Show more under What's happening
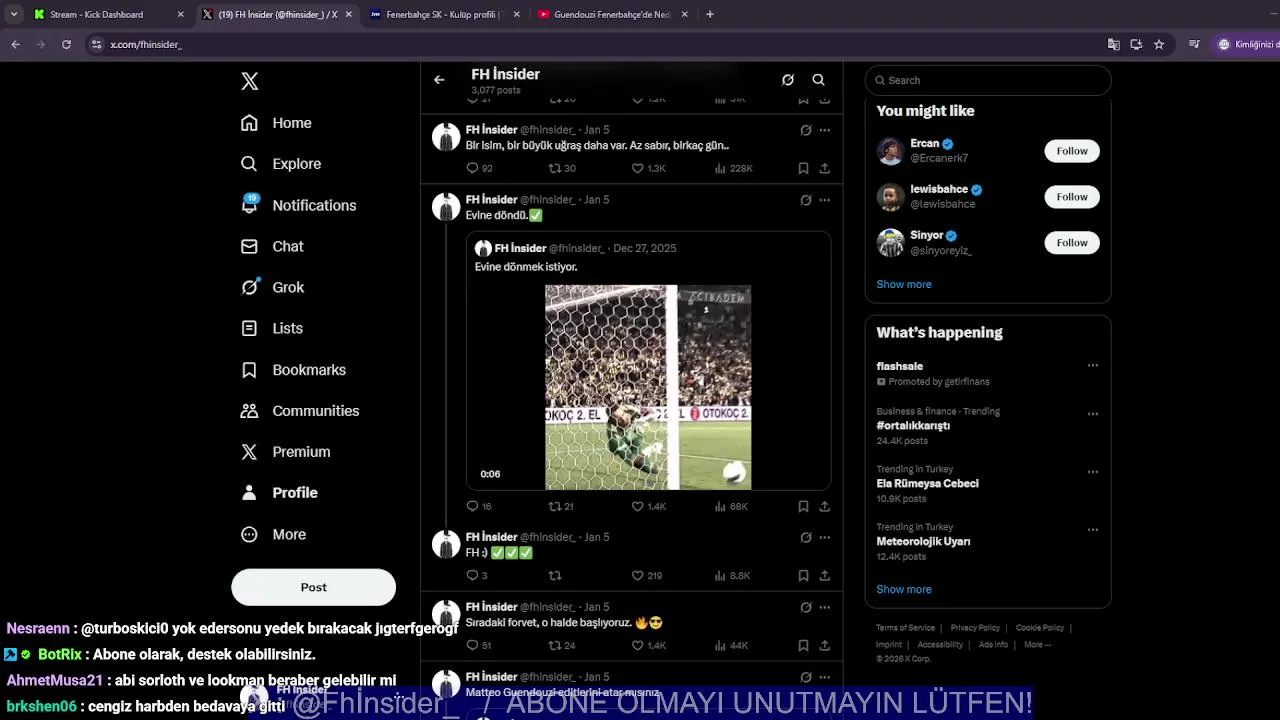Image resolution: width=1280 pixels, height=720 pixels. click(904, 589)
